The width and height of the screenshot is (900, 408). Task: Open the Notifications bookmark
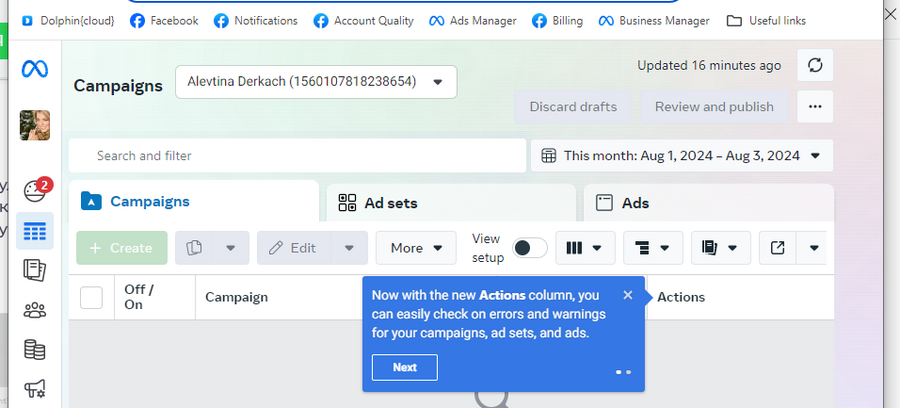point(255,21)
